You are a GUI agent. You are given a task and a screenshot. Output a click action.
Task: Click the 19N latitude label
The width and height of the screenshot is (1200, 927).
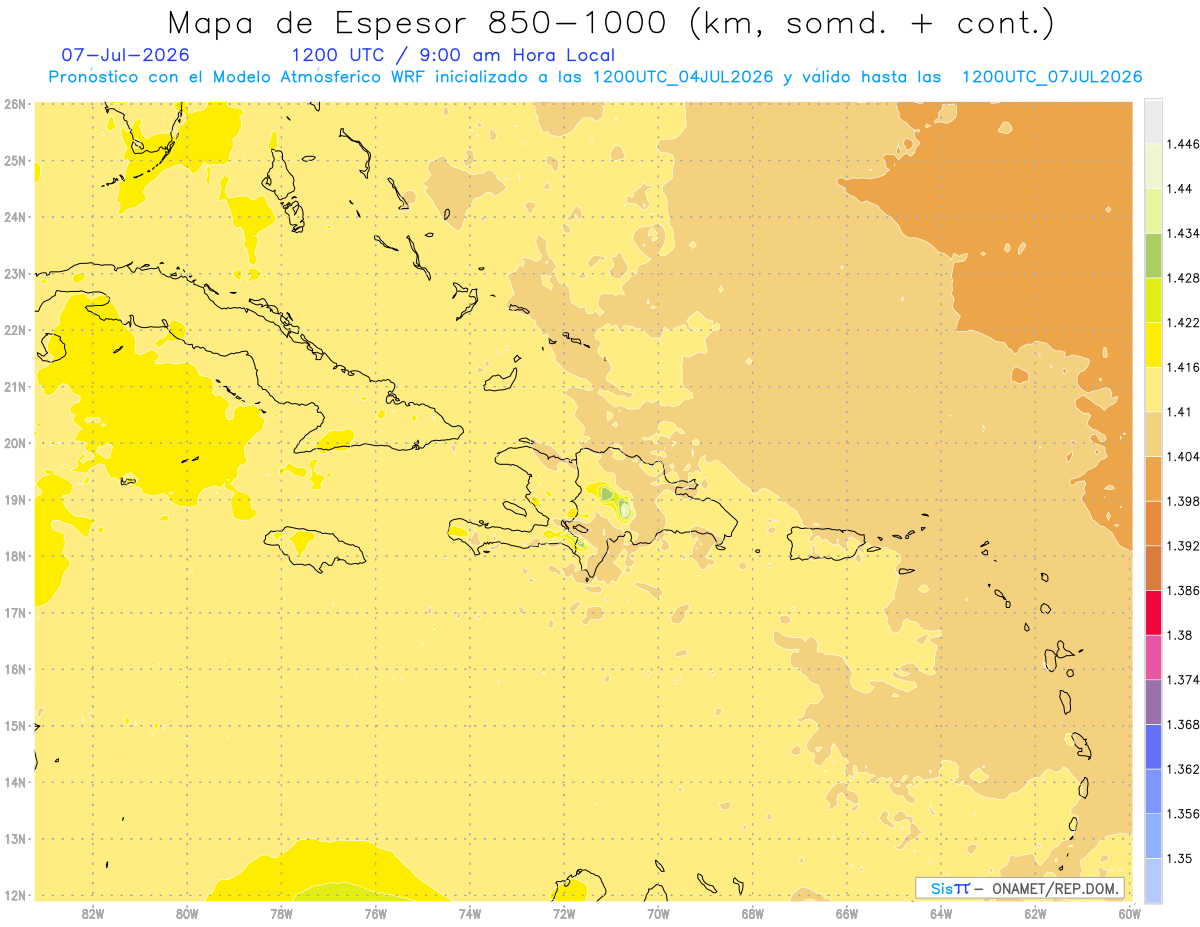tap(15, 499)
